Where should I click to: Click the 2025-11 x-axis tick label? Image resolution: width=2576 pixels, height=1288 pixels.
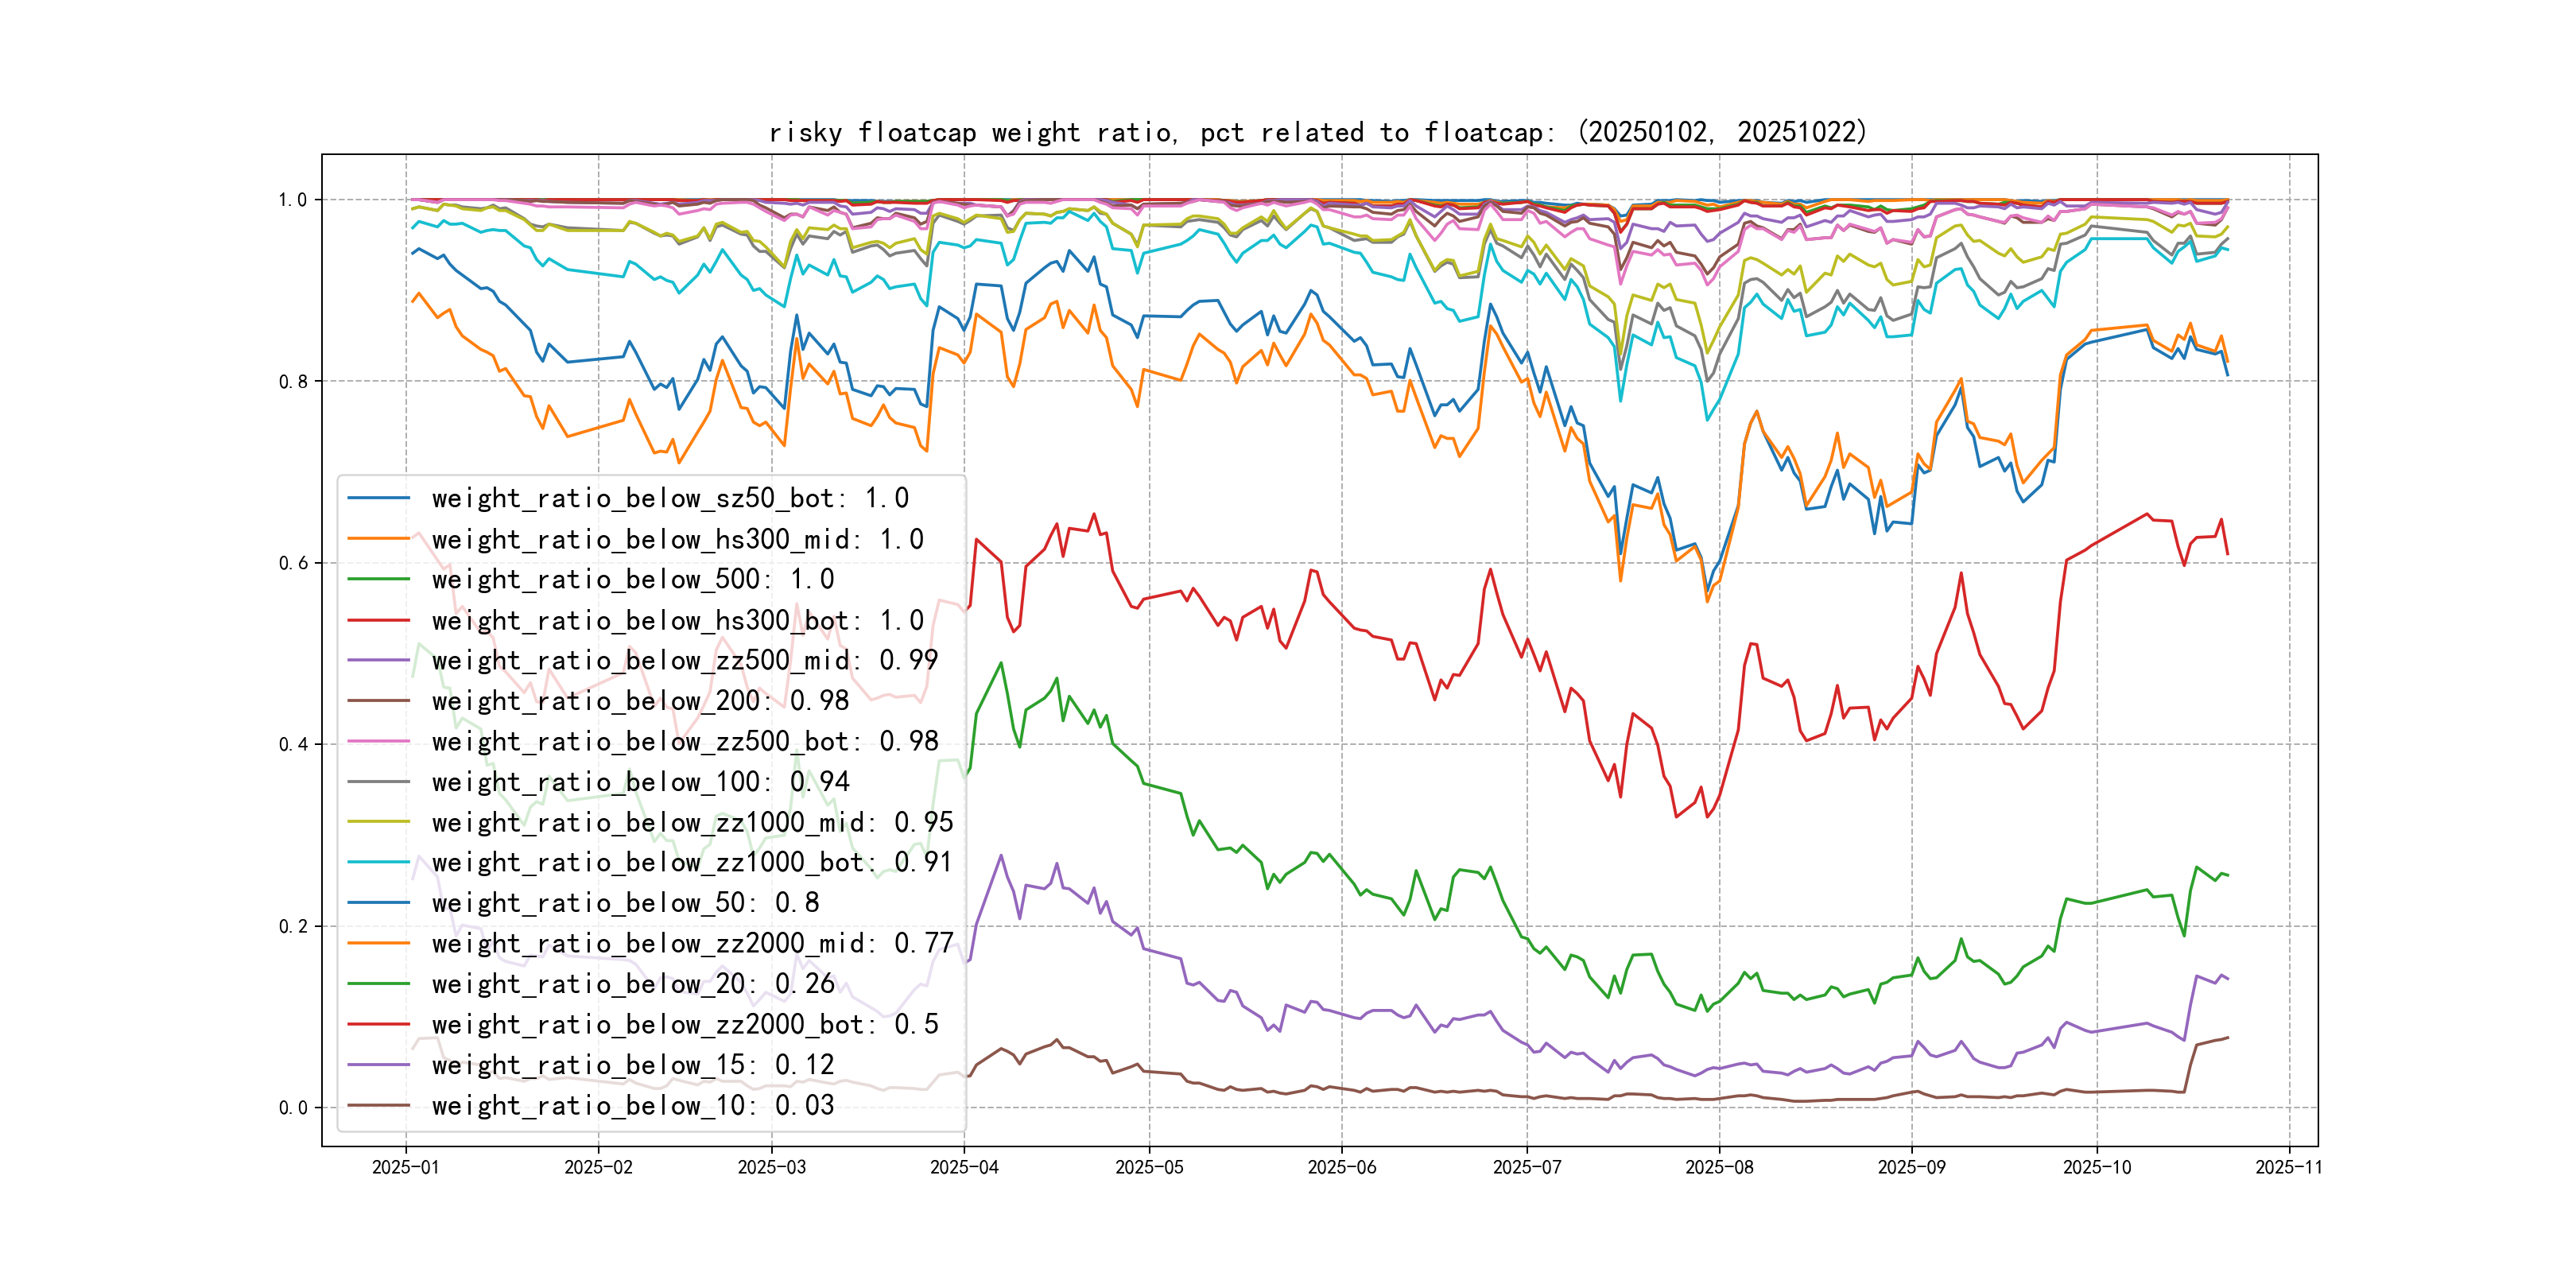click(x=2288, y=1167)
